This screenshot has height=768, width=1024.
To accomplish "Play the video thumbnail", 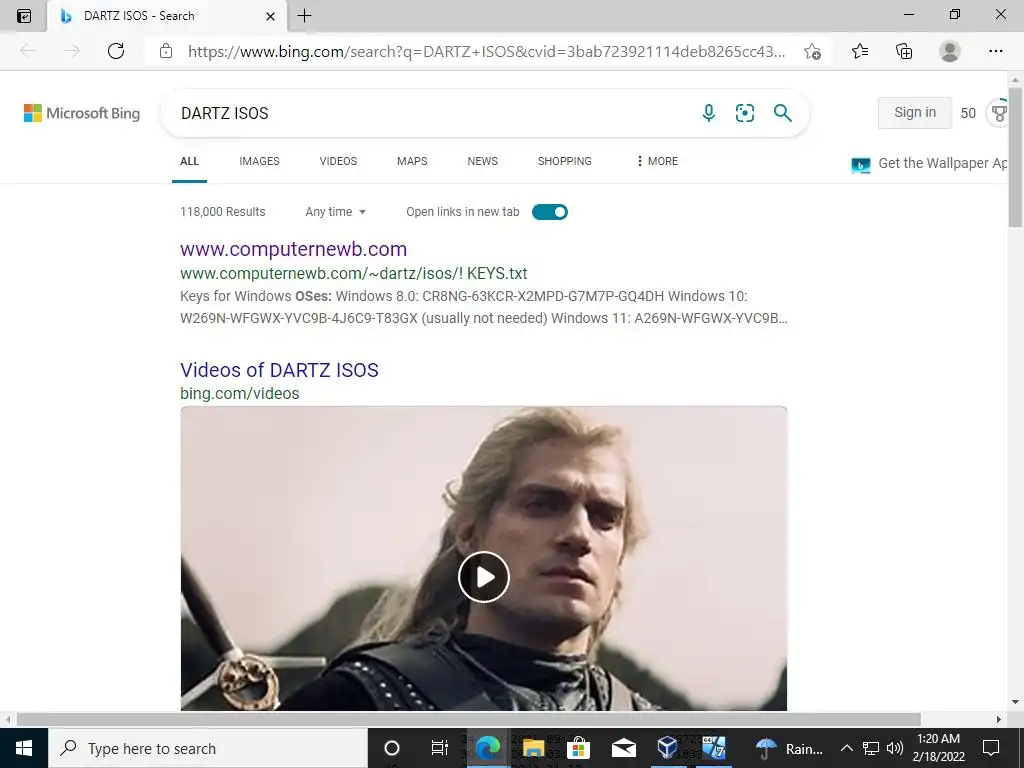I will [x=484, y=577].
